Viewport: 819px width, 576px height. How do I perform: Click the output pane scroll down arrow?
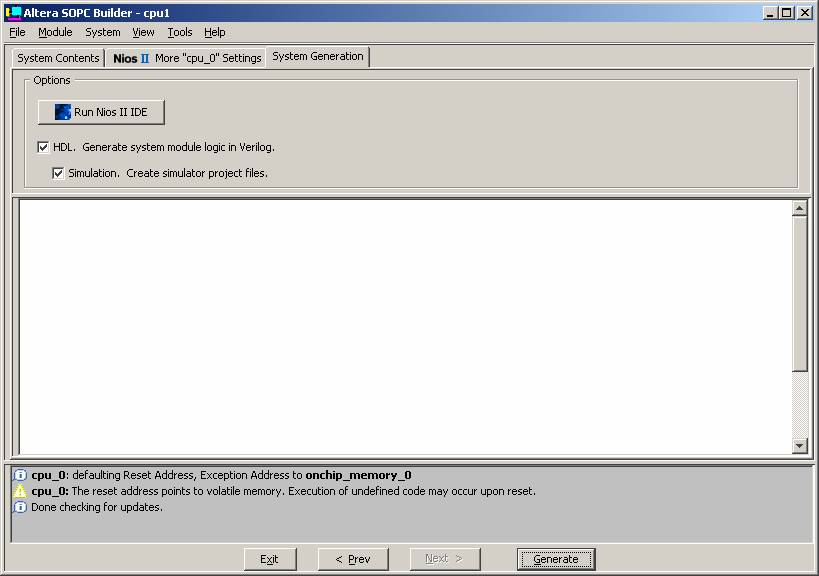[799, 446]
